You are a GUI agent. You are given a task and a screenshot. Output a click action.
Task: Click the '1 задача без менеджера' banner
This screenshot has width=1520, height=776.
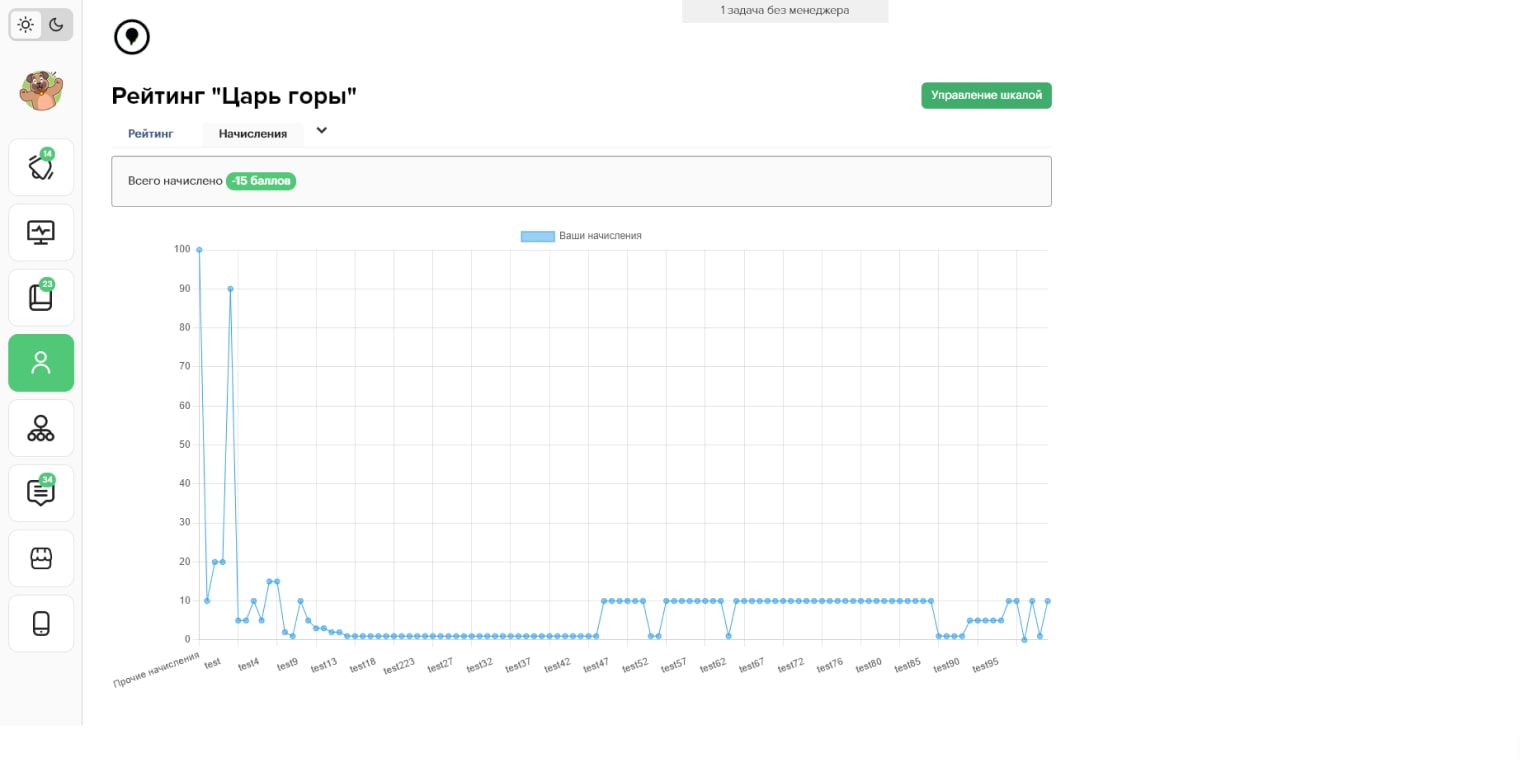784,11
